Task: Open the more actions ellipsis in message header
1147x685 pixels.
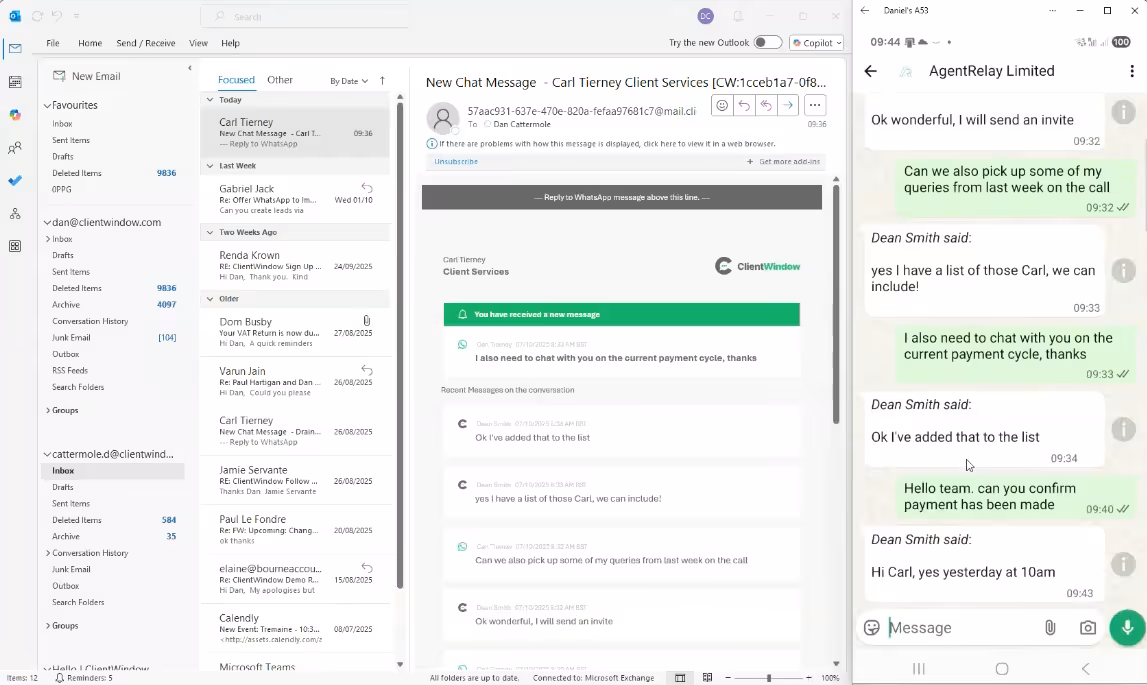Action: 815,105
